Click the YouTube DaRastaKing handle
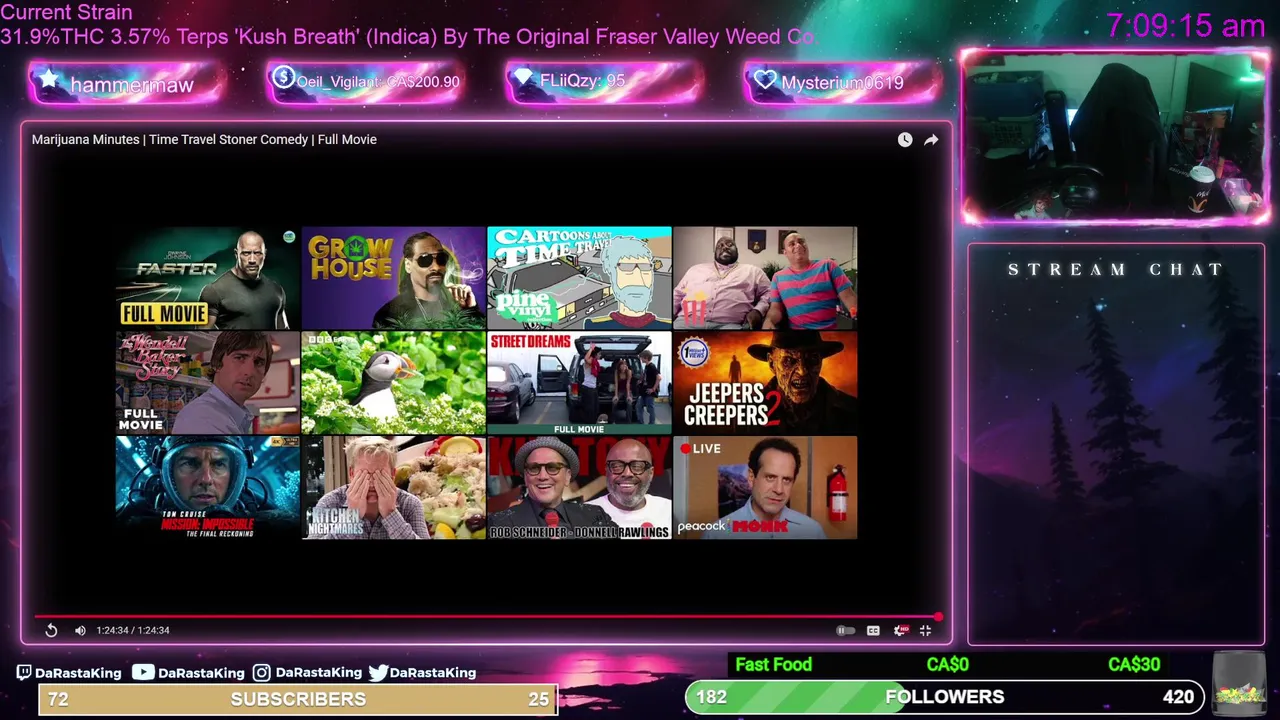1280x720 pixels. [x=189, y=673]
